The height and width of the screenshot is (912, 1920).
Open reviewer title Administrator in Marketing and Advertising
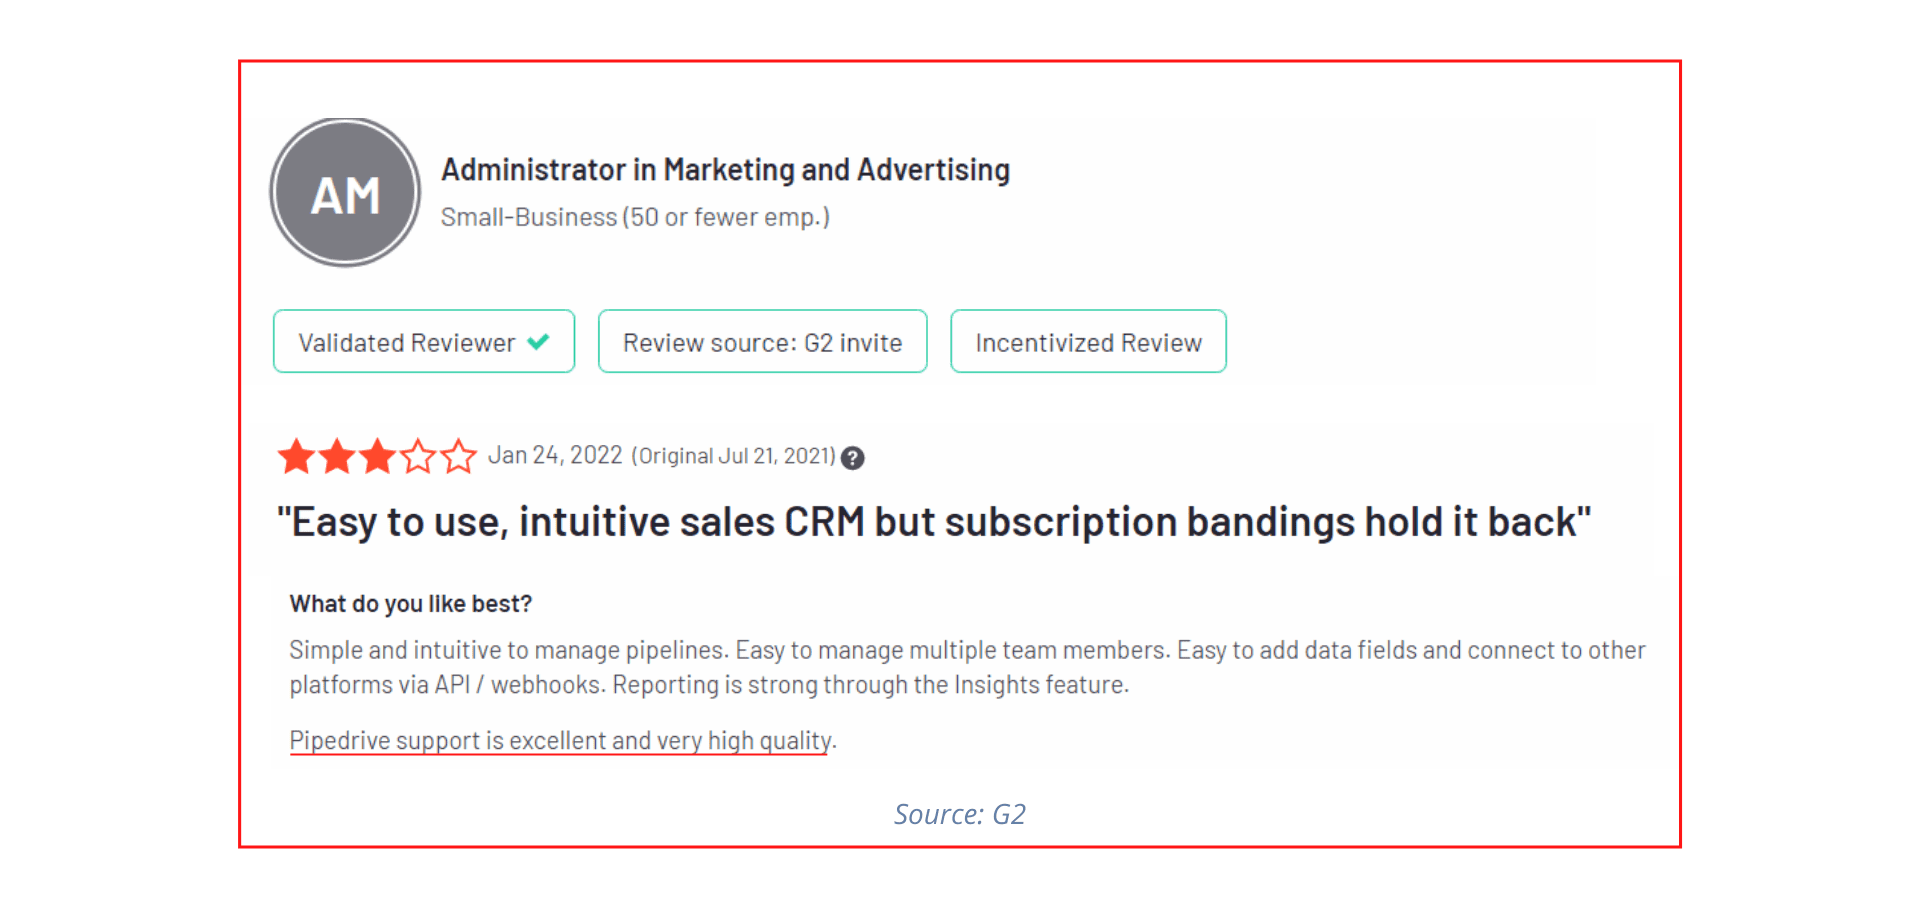click(726, 170)
